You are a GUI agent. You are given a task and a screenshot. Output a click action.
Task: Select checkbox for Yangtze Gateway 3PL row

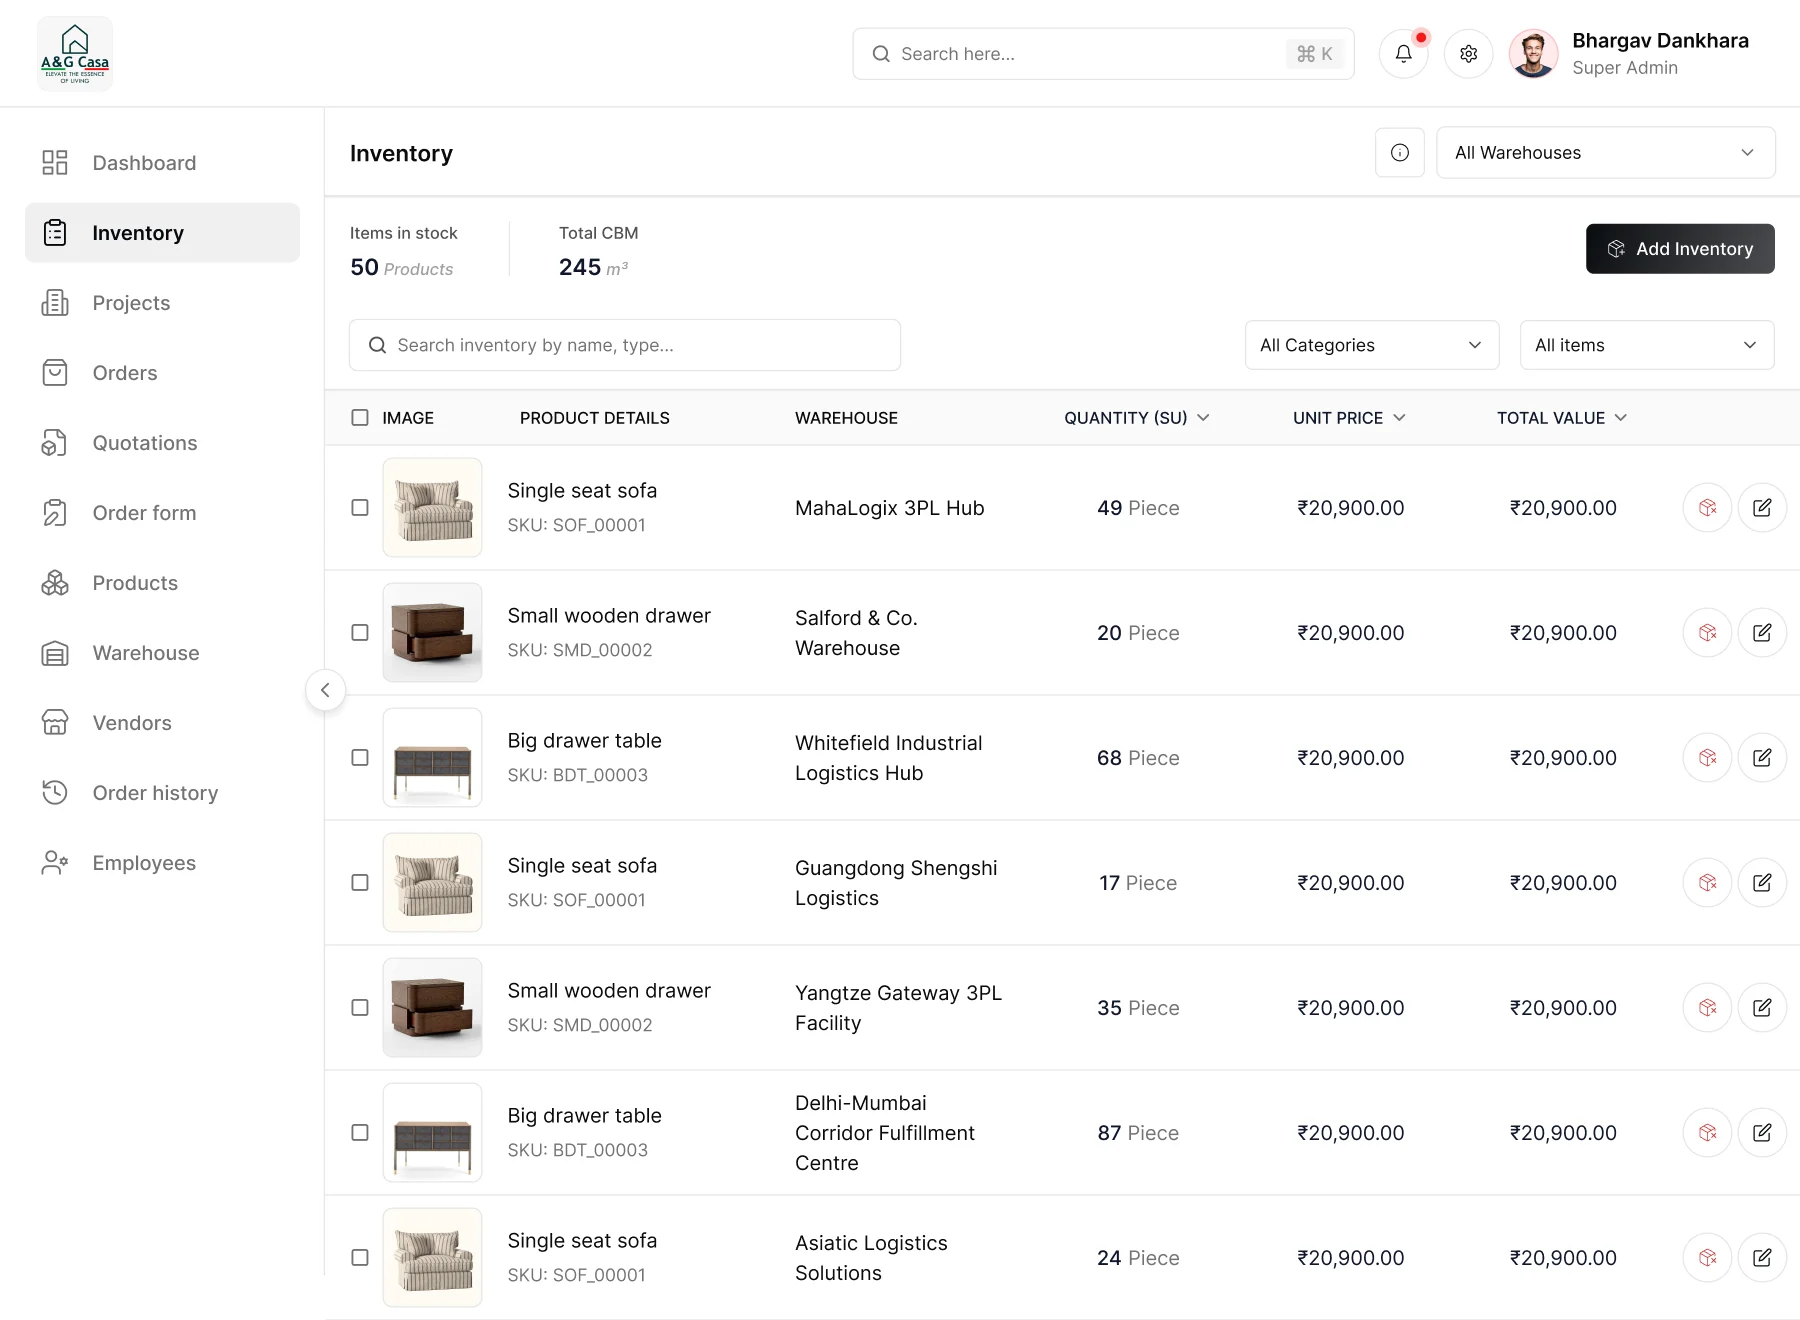(x=360, y=1008)
